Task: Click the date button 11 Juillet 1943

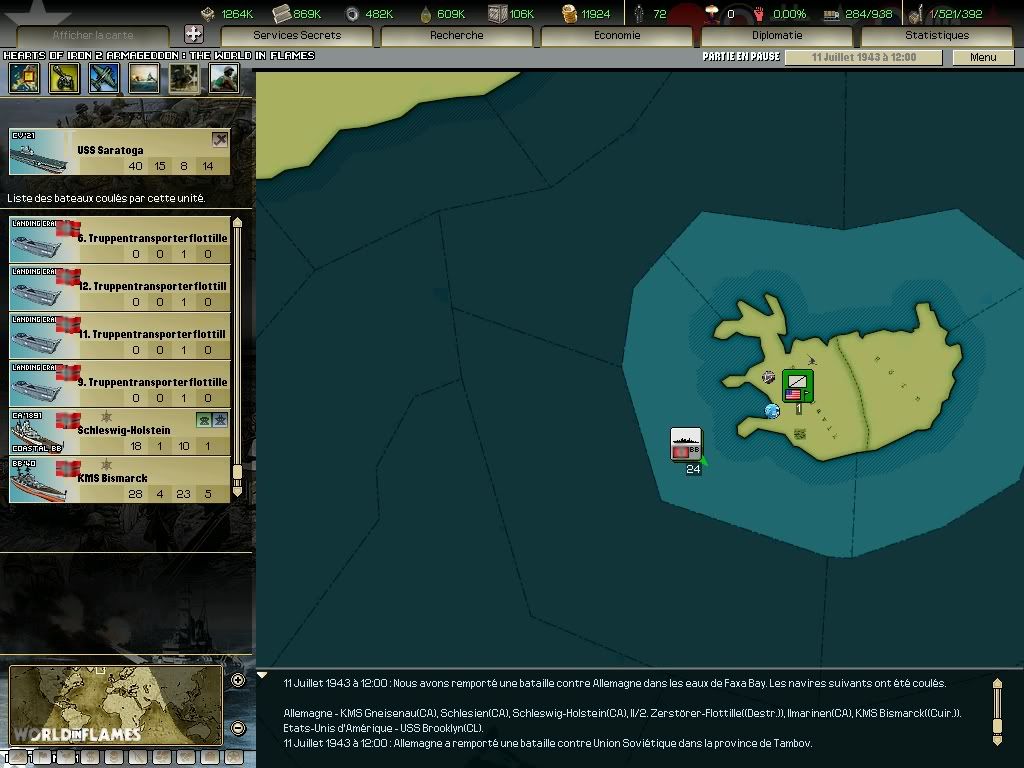Action: click(863, 57)
